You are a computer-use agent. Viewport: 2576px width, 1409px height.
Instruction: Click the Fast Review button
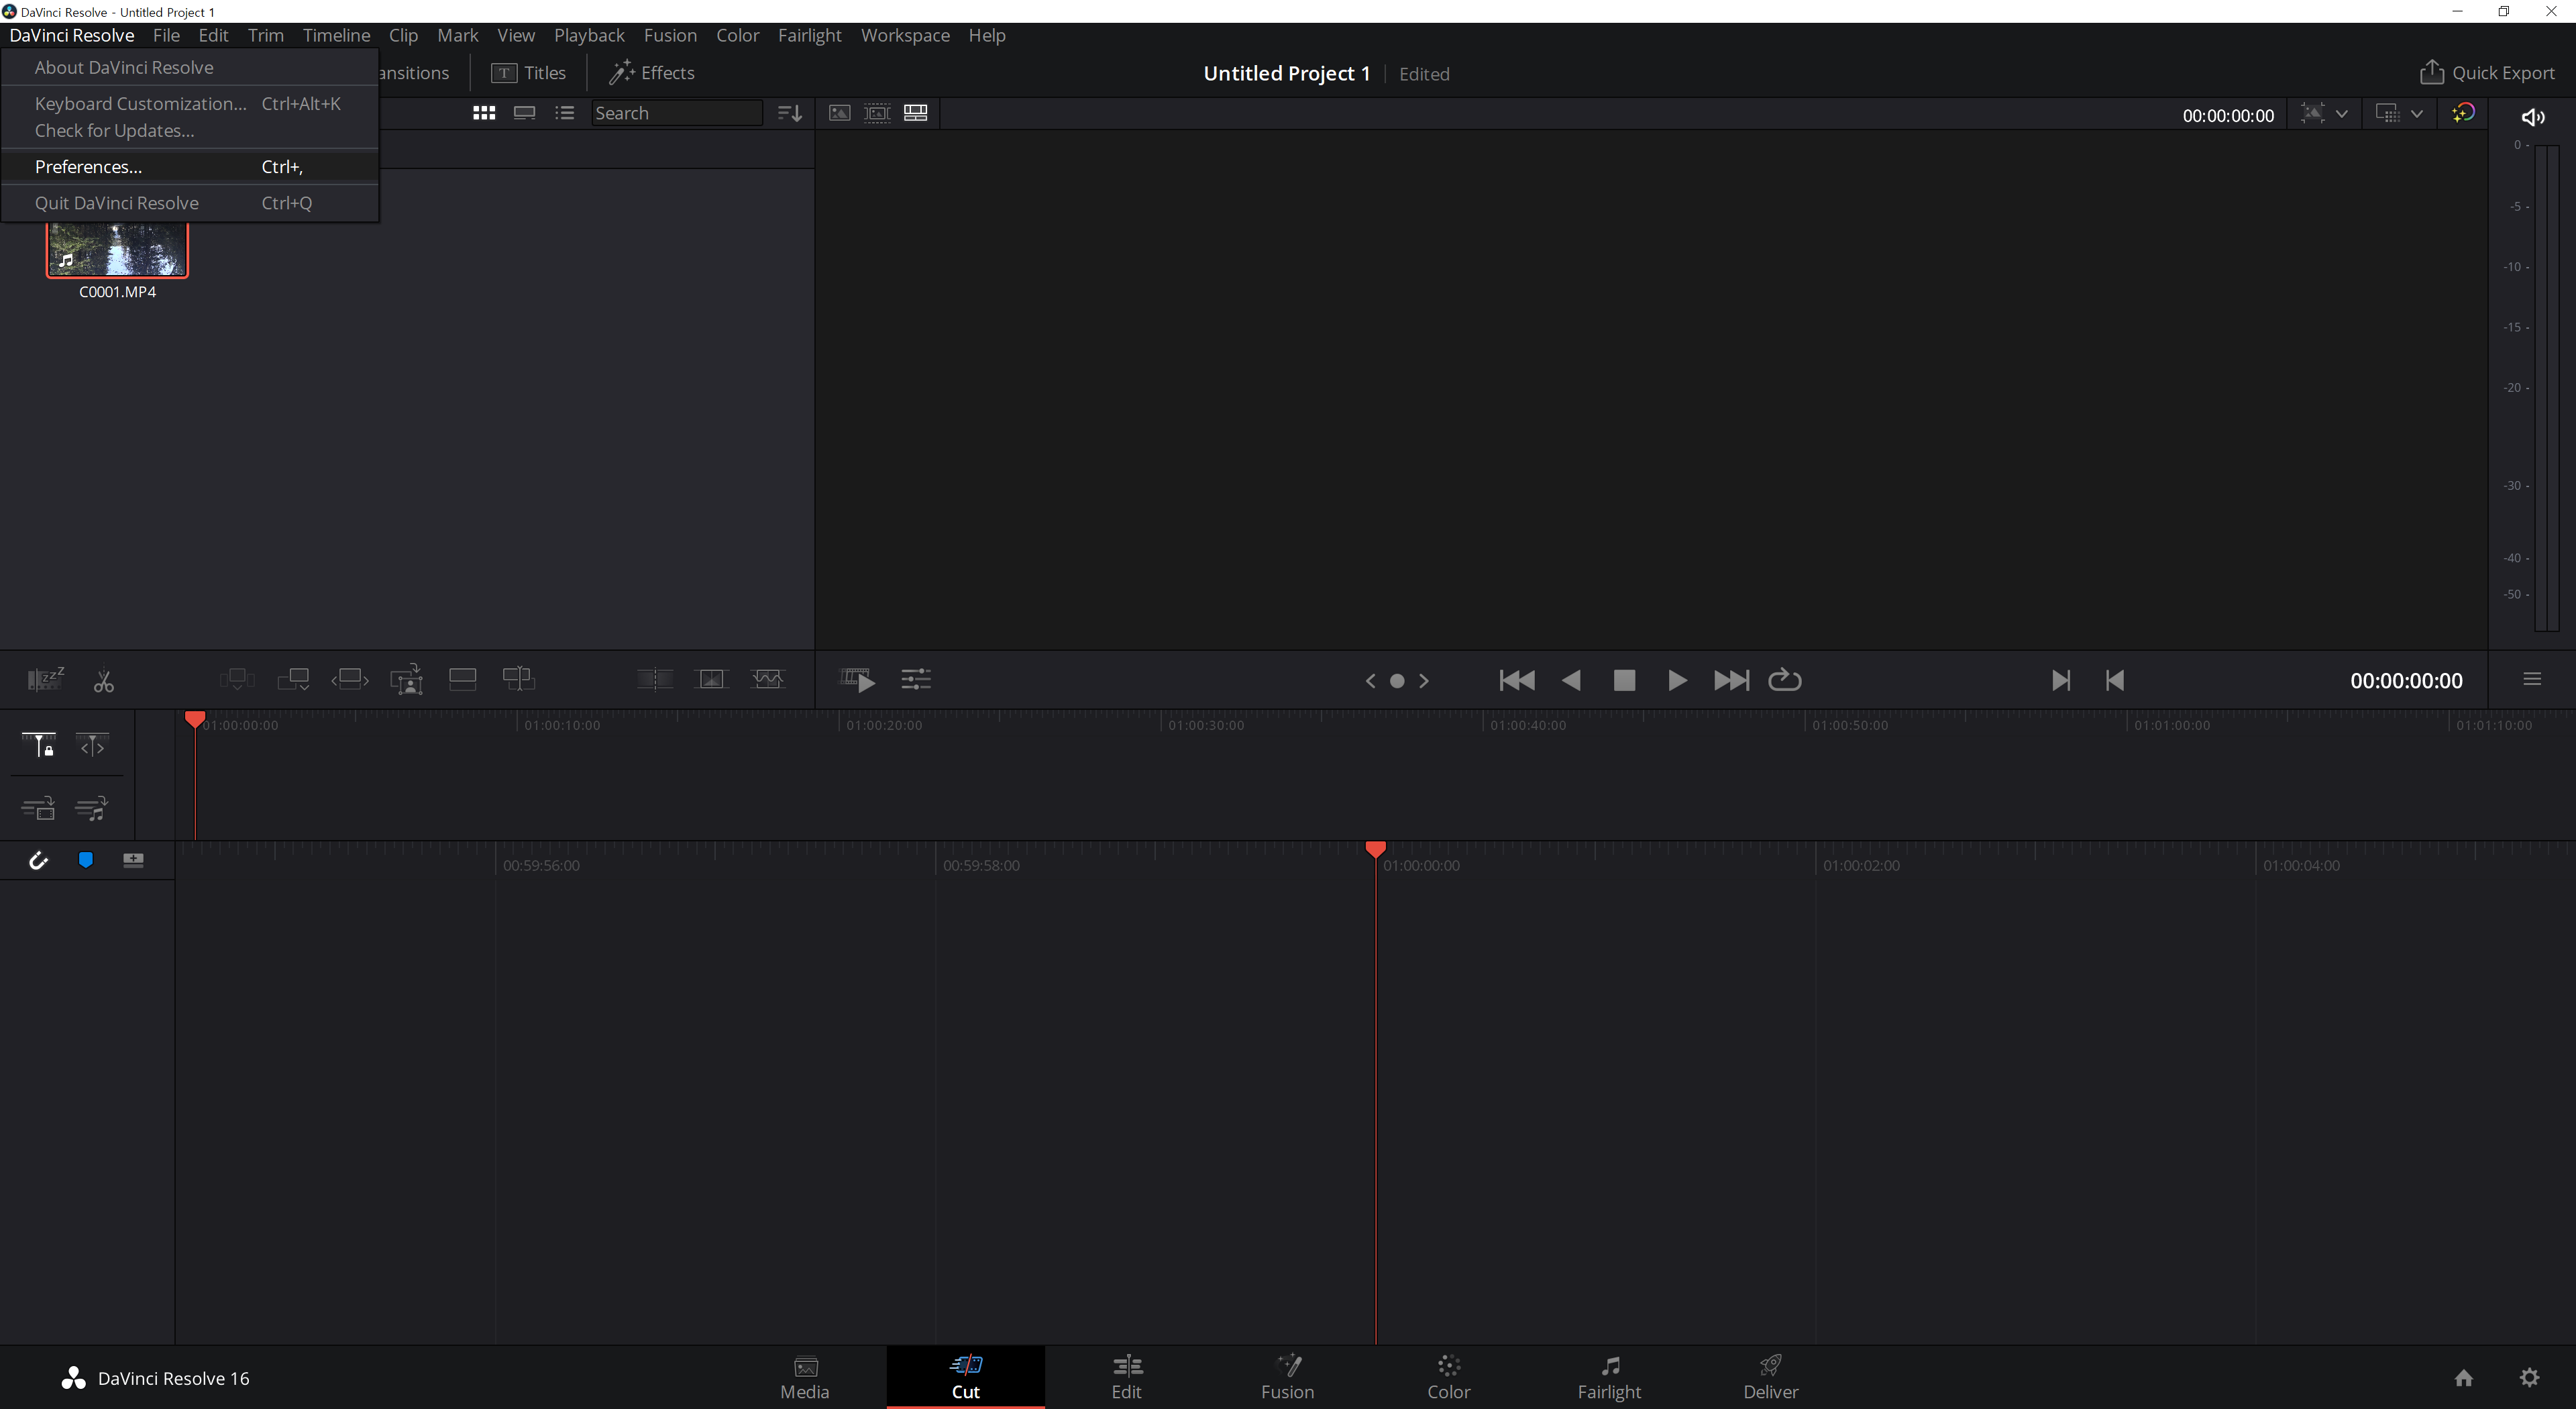pyautogui.click(x=858, y=680)
